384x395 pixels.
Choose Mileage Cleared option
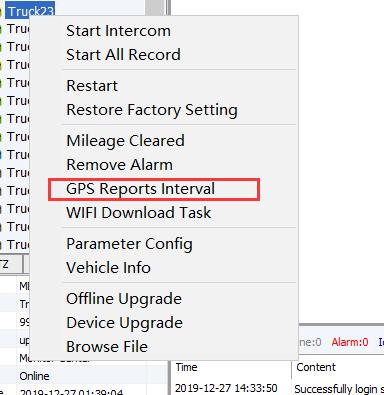click(125, 141)
